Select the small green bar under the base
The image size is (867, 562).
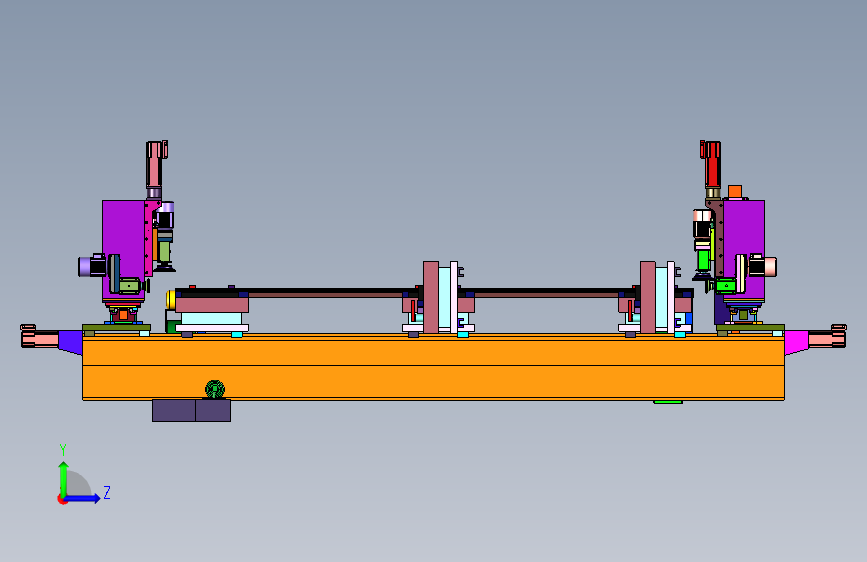click(668, 402)
